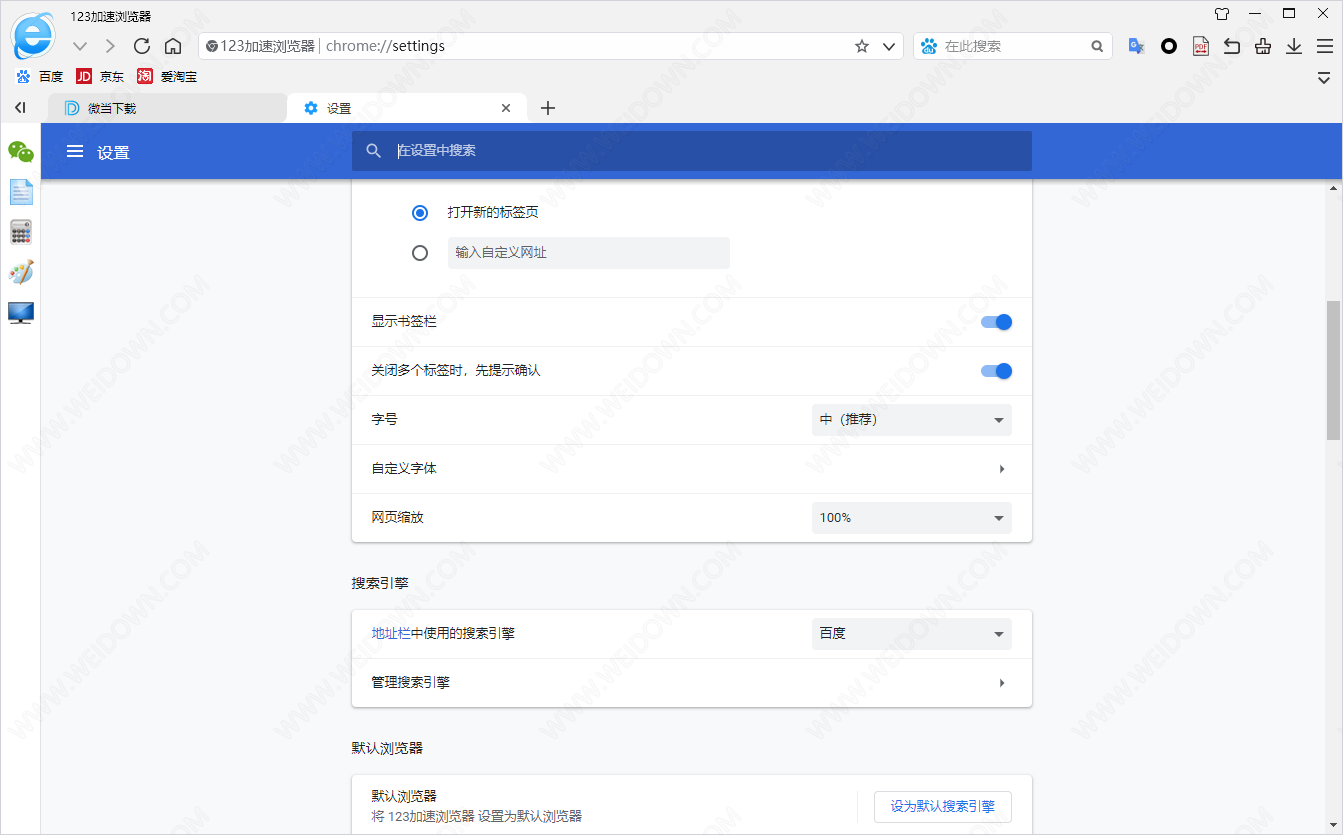Open the downloads arrow icon
The height and width of the screenshot is (835, 1343).
coord(1294,46)
